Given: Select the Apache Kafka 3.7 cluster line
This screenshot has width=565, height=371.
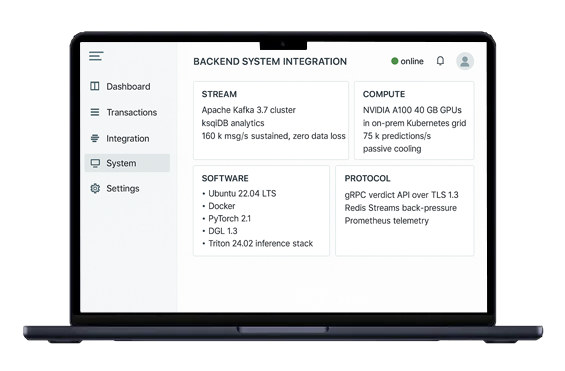Looking at the screenshot, I should [249, 110].
